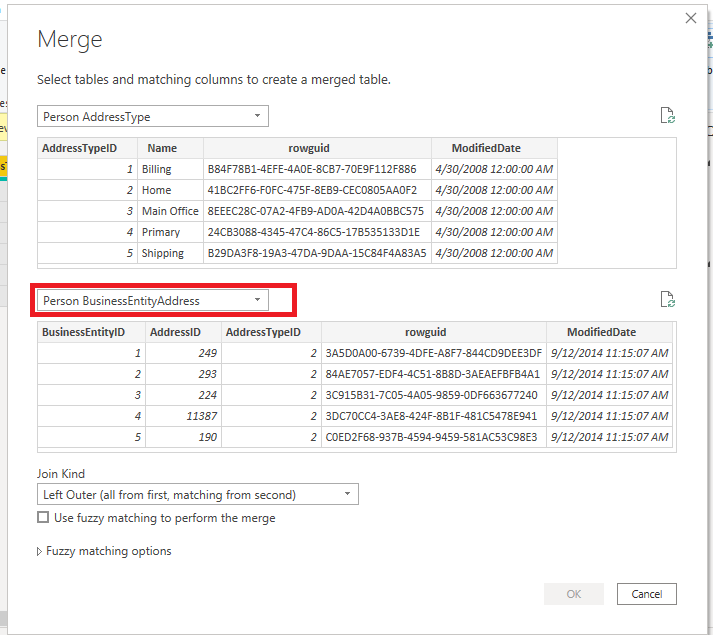Close the Merge dialog with X
The height and width of the screenshot is (635, 713).
tap(690, 18)
